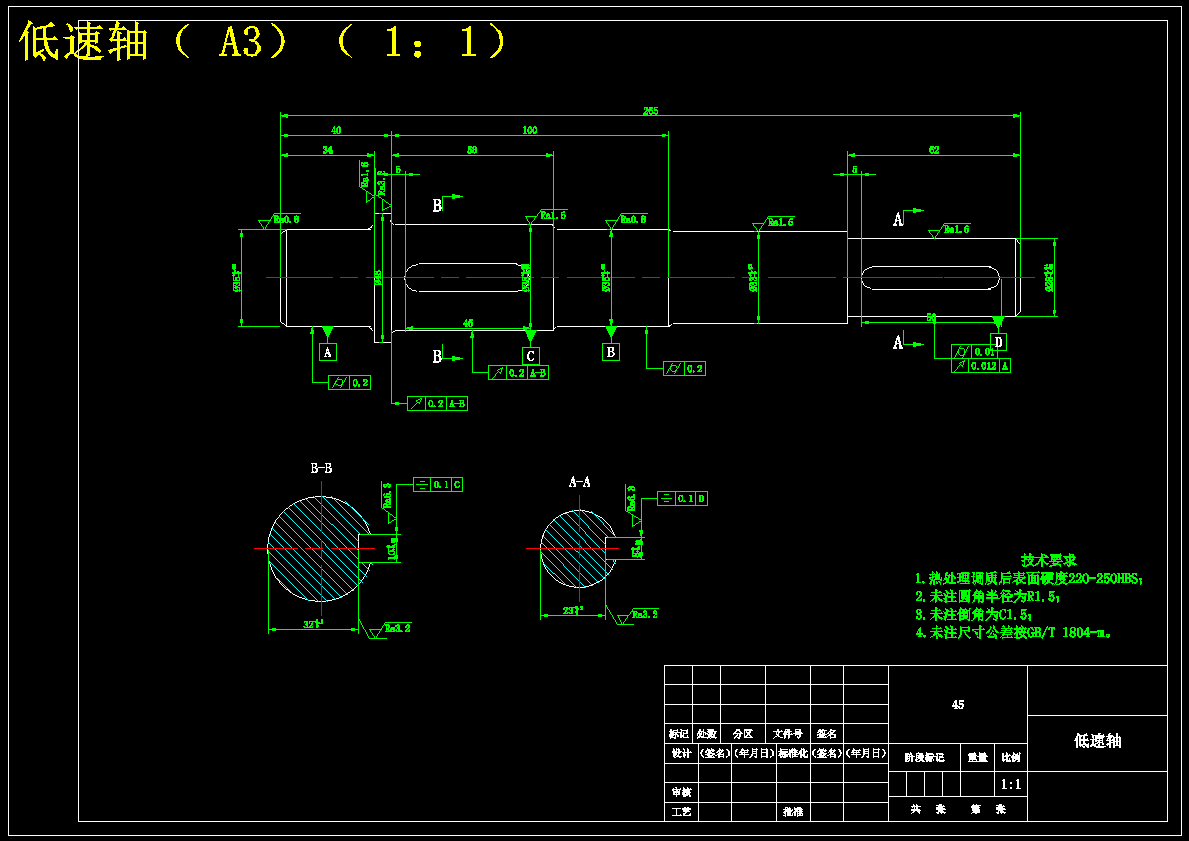The image size is (1189, 841).
Task: Click the '处数' title block cell
Action: [707, 734]
